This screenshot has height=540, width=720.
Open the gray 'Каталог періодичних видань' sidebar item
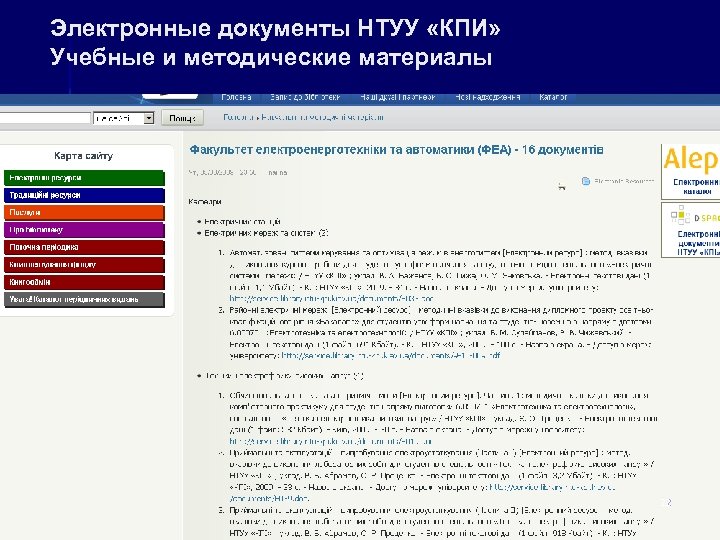(x=84, y=299)
